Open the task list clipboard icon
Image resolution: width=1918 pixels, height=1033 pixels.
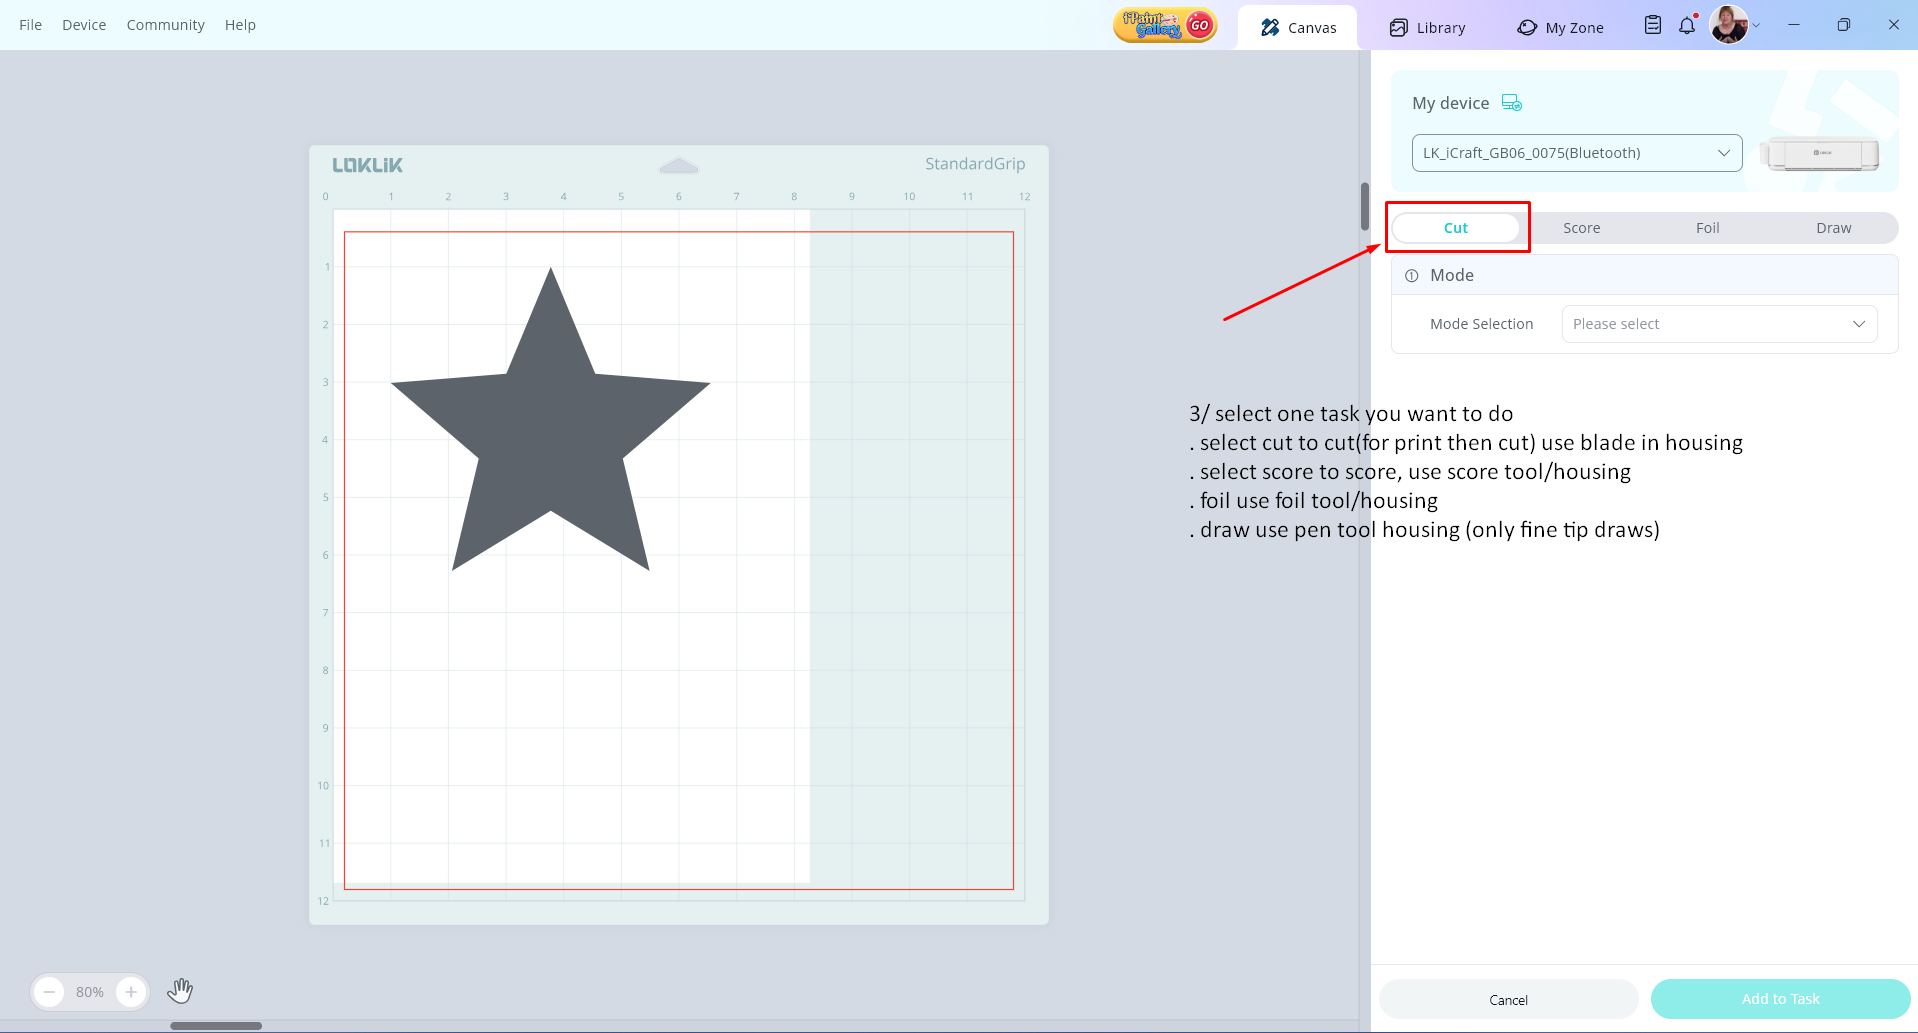[x=1652, y=26]
